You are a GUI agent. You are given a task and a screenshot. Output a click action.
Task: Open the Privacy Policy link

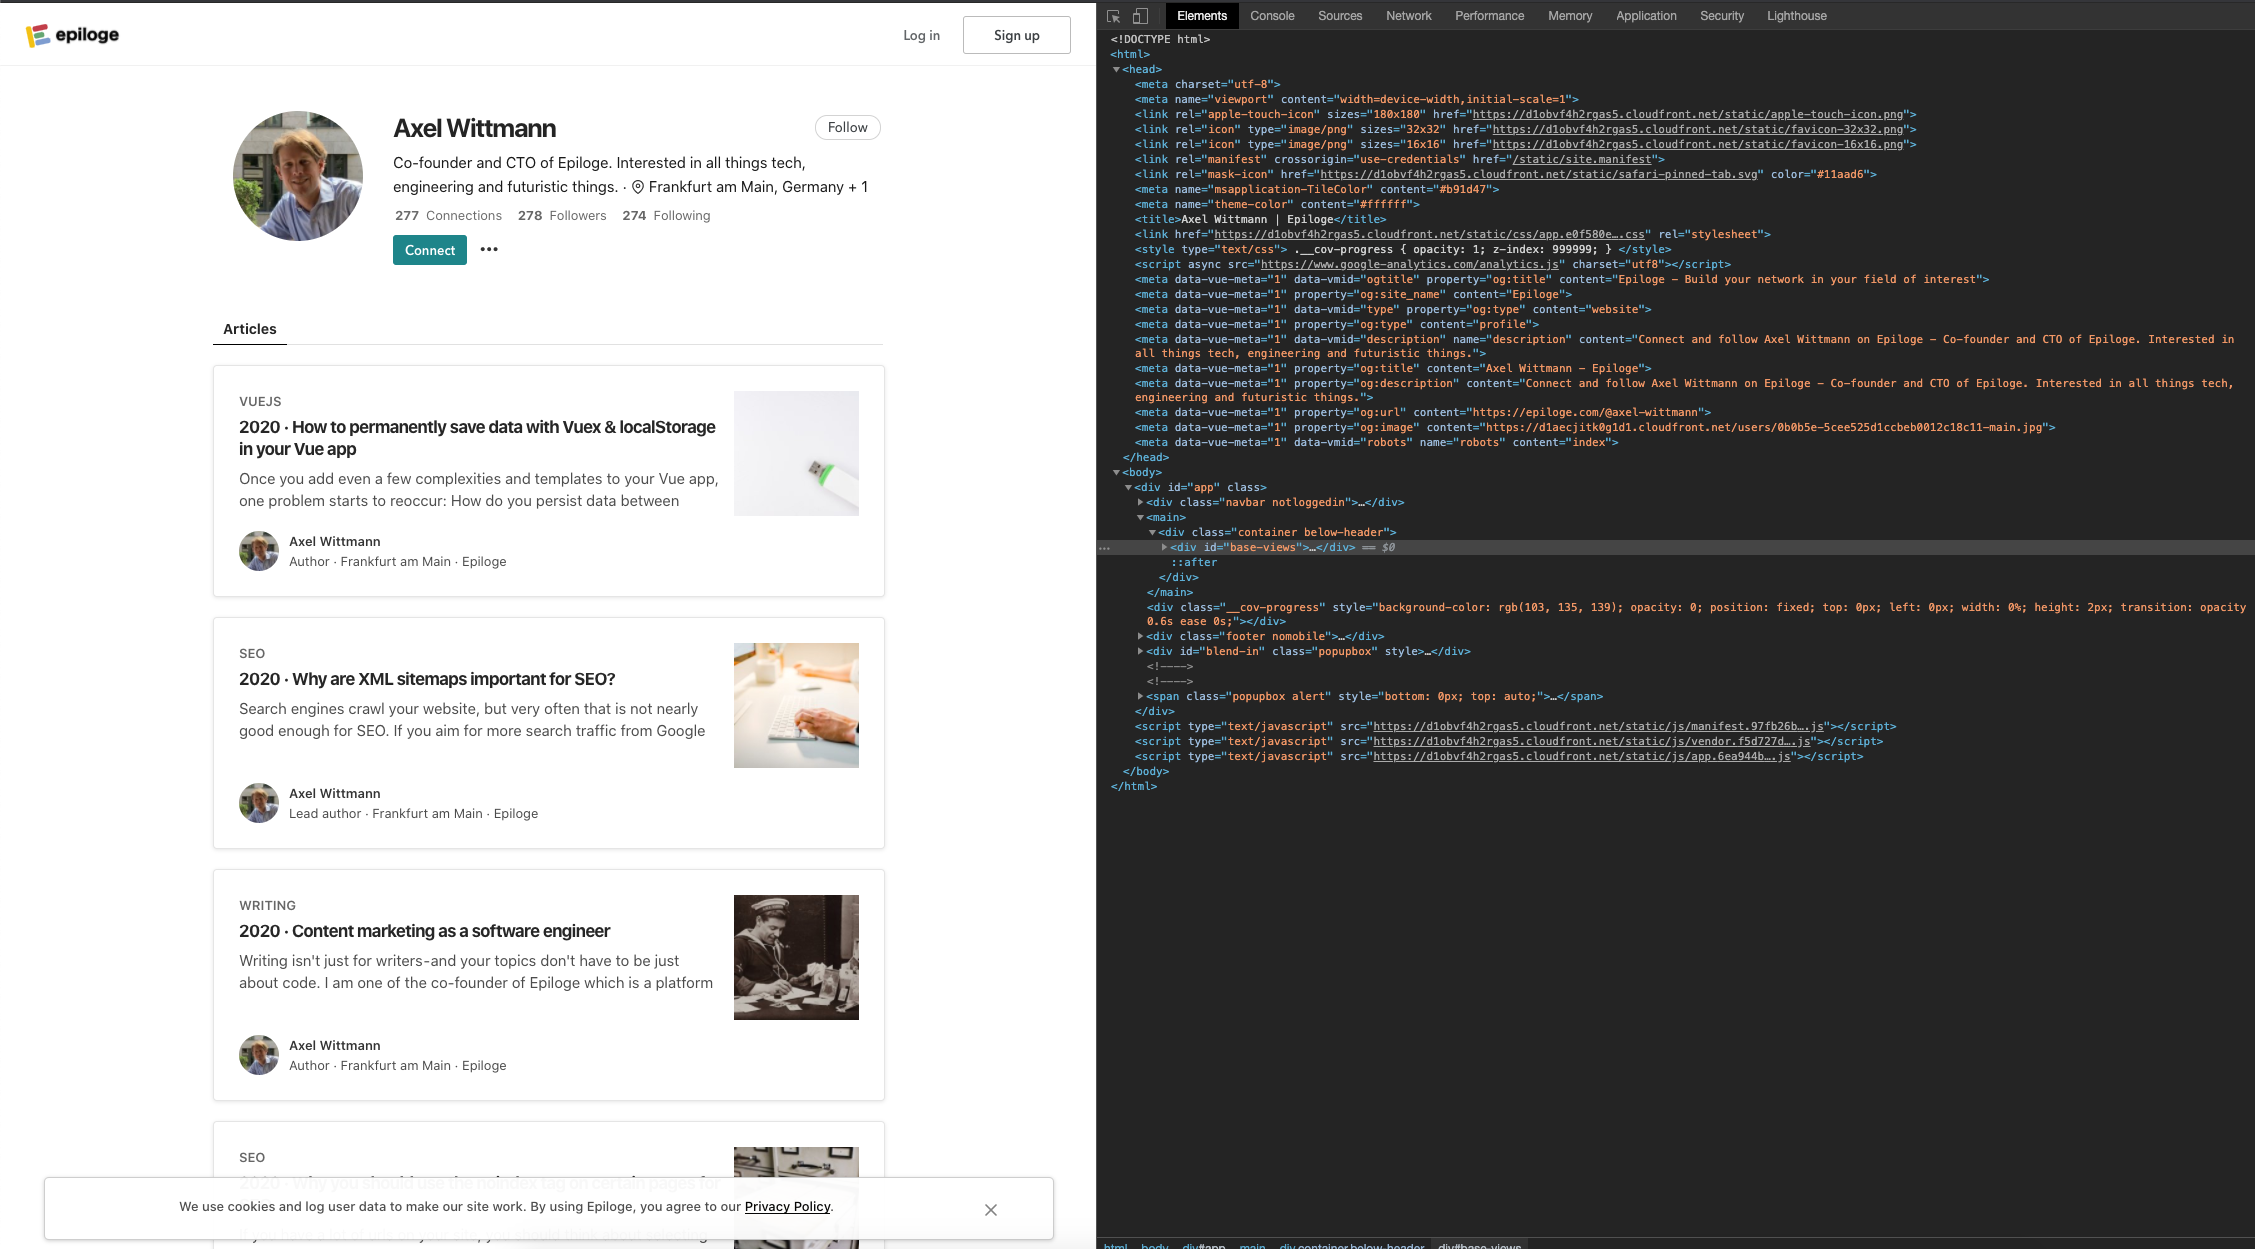point(787,1206)
